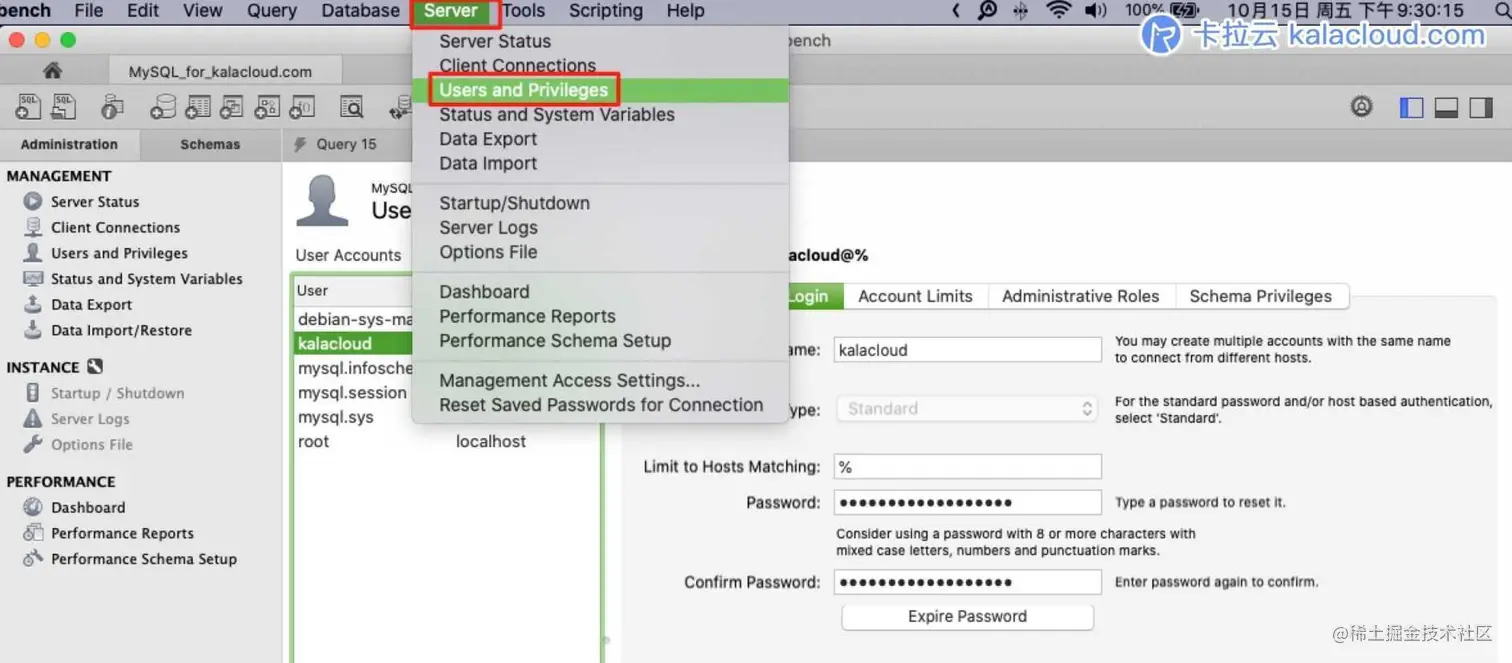Switch to the Account Limits tab
Image resolution: width=1512 pixels, height=663 pixels.
tap(915, 296)
